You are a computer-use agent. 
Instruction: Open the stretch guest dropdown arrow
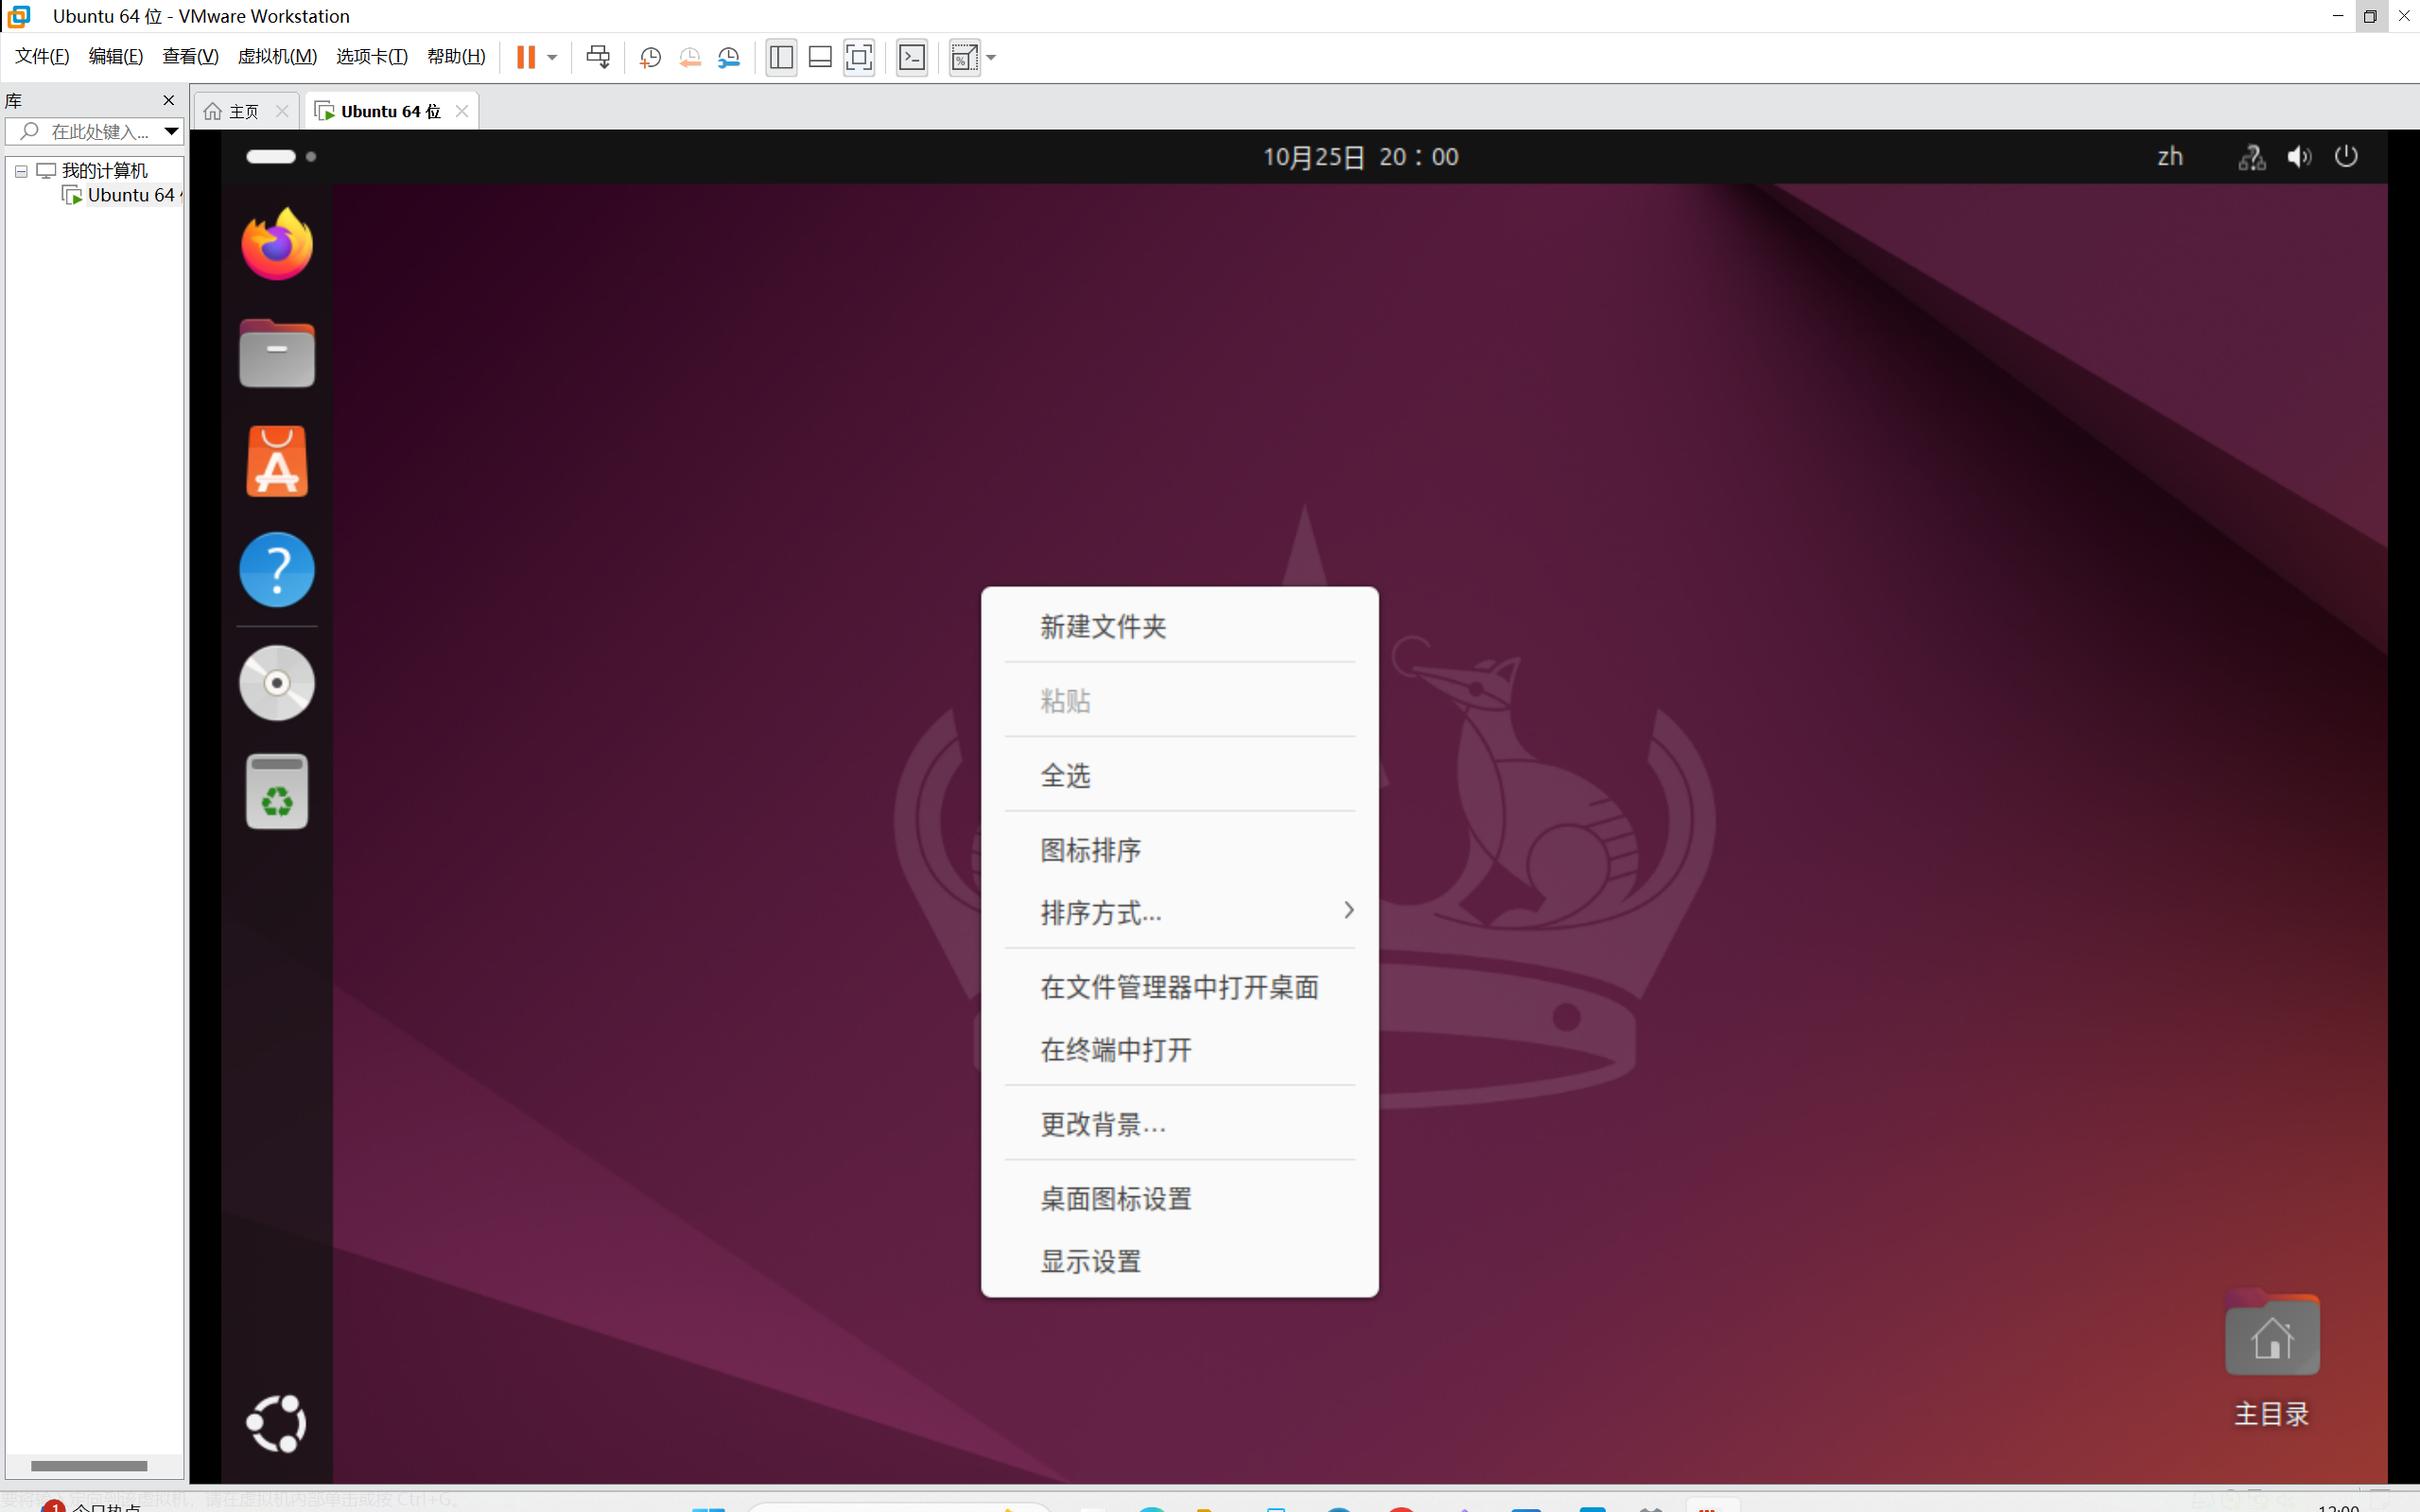pos(991,57)
